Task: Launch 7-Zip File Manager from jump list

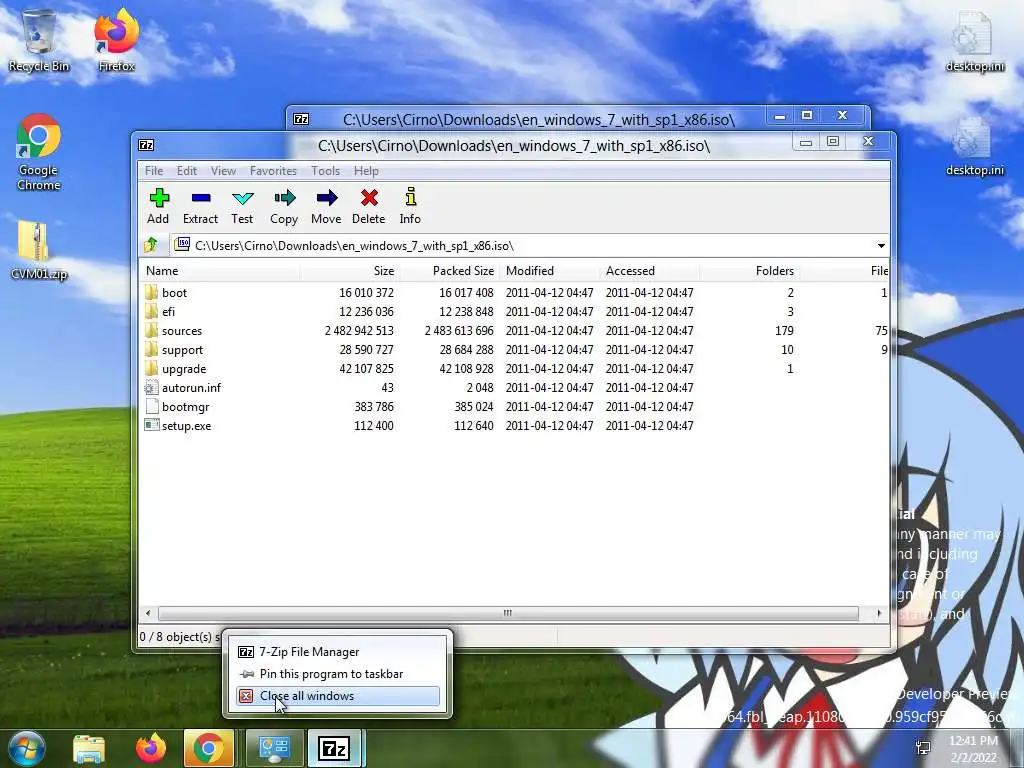Action: point(338,652)
